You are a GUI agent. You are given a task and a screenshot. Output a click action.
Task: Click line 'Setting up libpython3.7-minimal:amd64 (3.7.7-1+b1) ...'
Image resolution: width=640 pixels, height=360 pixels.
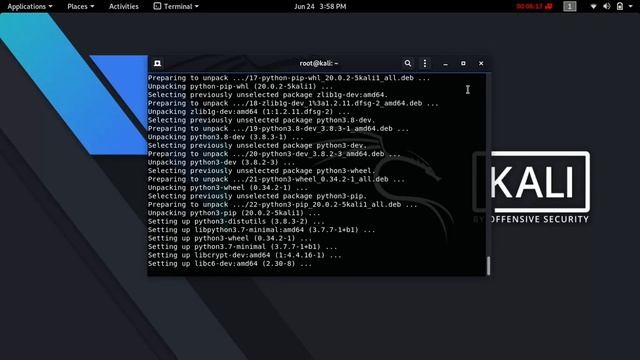coord(261,230)
